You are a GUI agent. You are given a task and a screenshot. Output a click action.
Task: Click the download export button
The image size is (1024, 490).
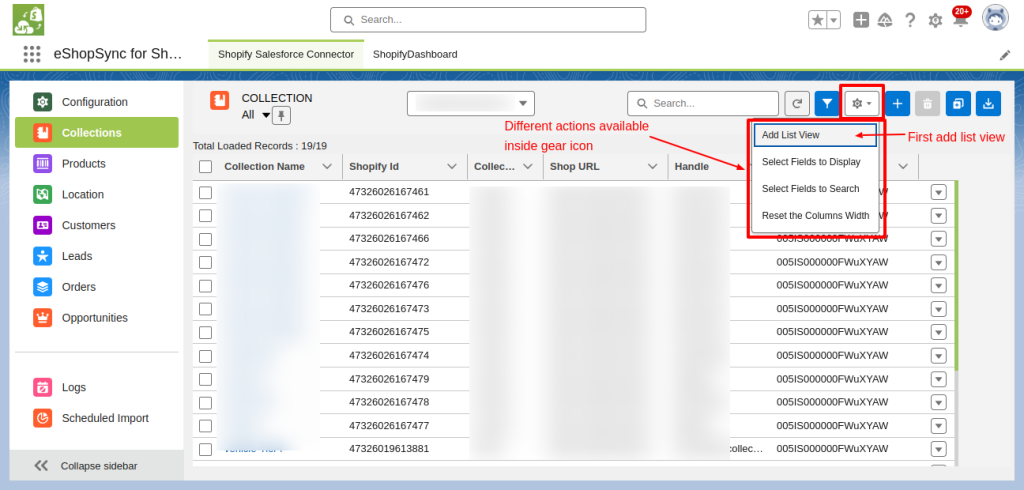[x=989, y=103]
